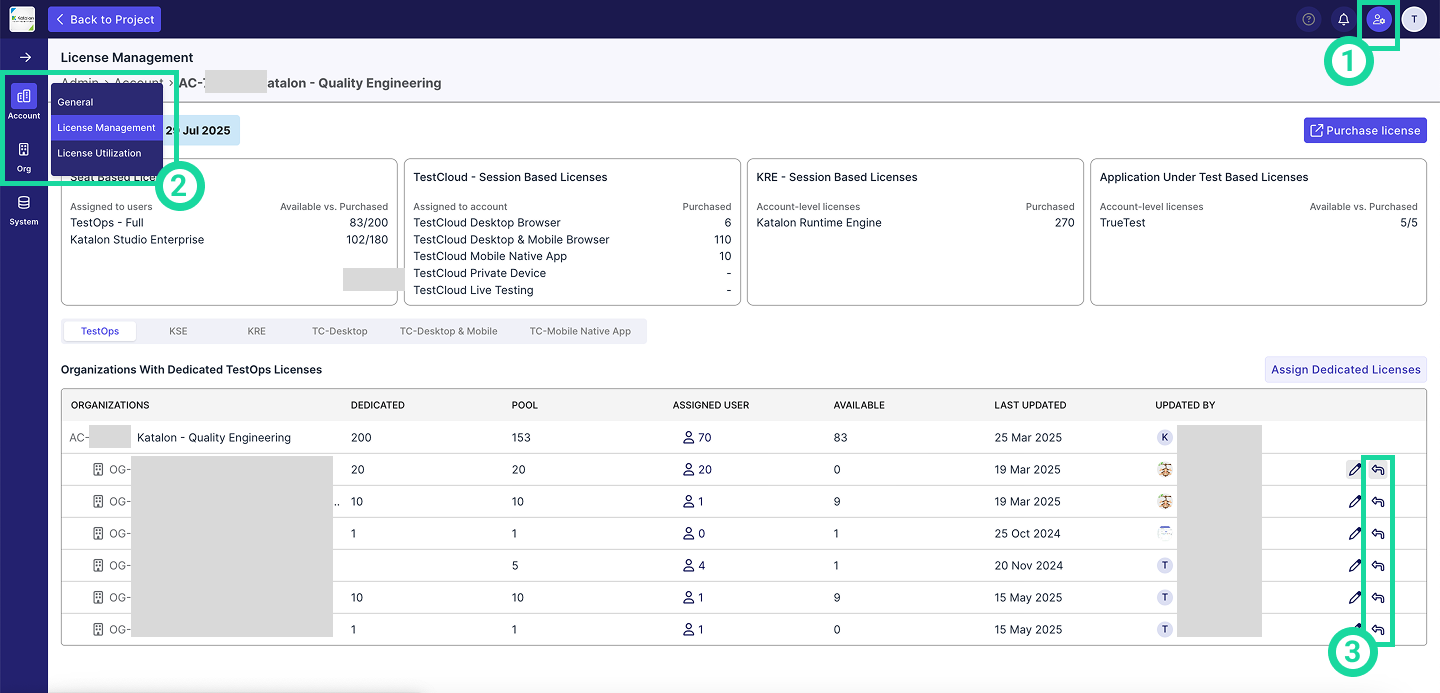The image size is (1440, 693).
Task: Click the 25 Mar 2025 date cell
Action: 1027,437
